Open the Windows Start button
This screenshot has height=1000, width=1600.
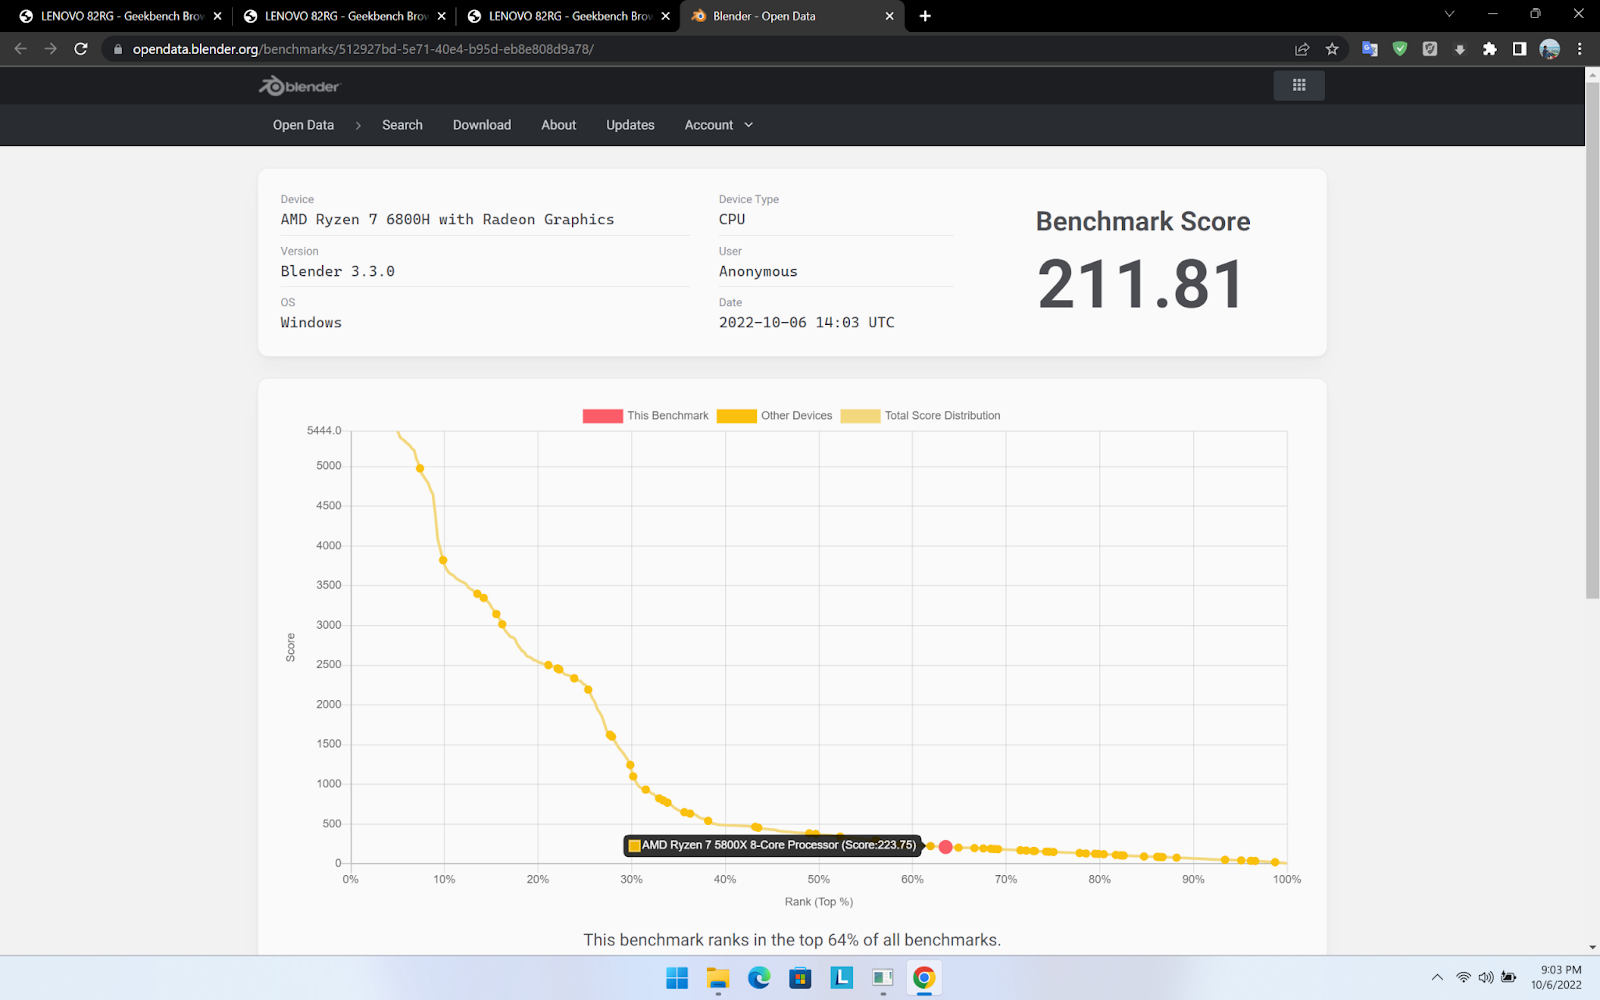pos(677,978)
